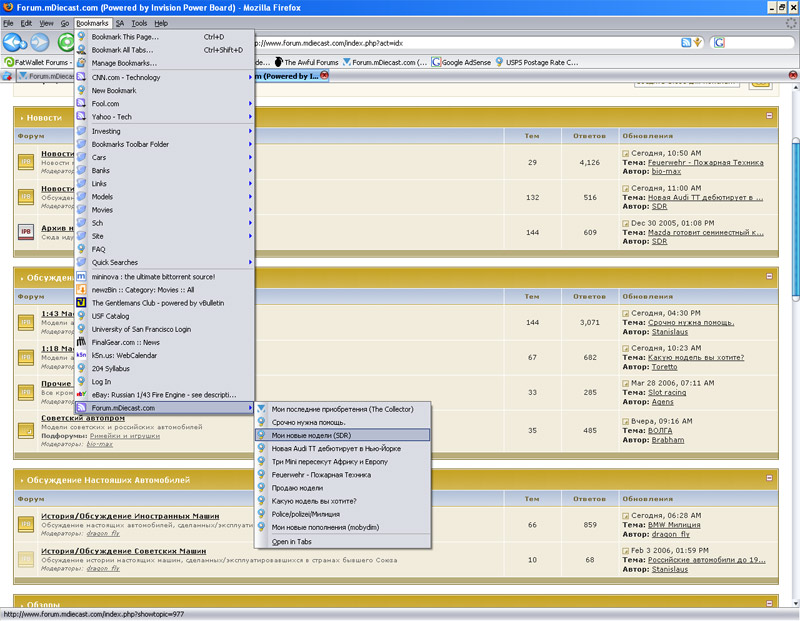Click the eBay bookmark favicon
The image size is (800, 621).
81,394
